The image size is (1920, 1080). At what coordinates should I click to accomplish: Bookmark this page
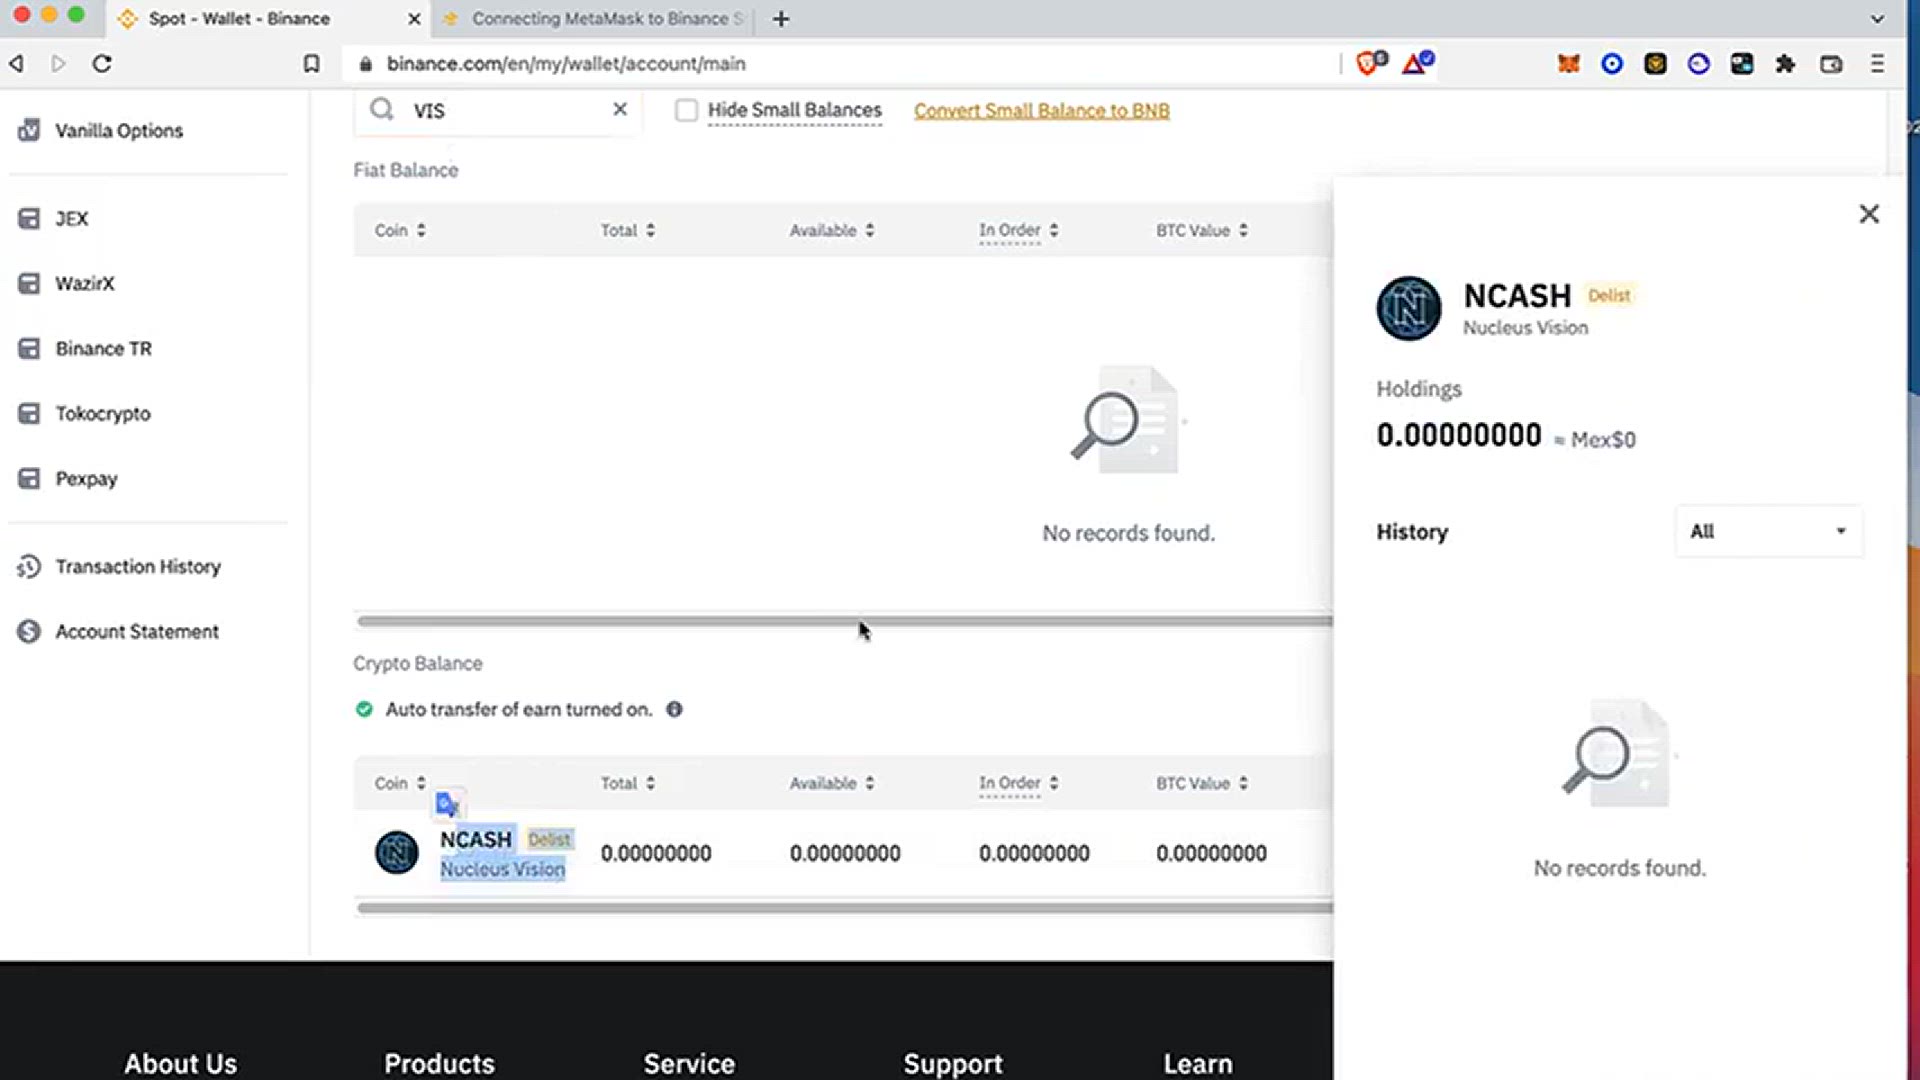click(312, 64)
